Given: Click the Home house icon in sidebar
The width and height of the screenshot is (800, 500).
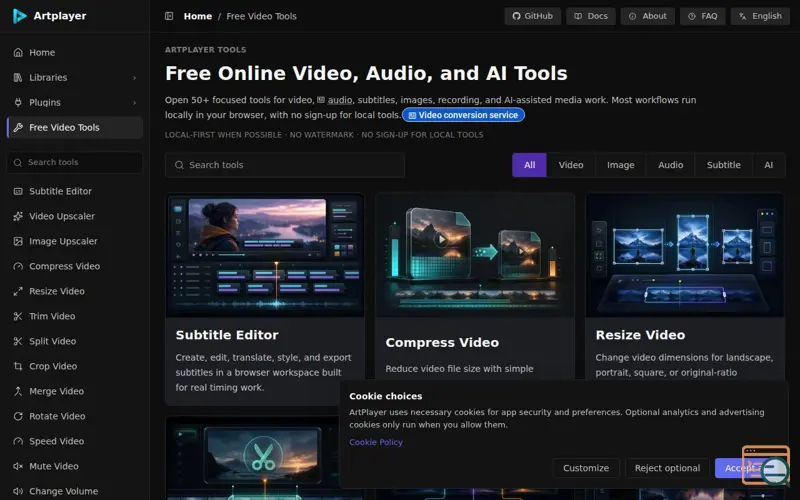Looking at the screenshot, I should pyautogui.click(x=18, y=52).
